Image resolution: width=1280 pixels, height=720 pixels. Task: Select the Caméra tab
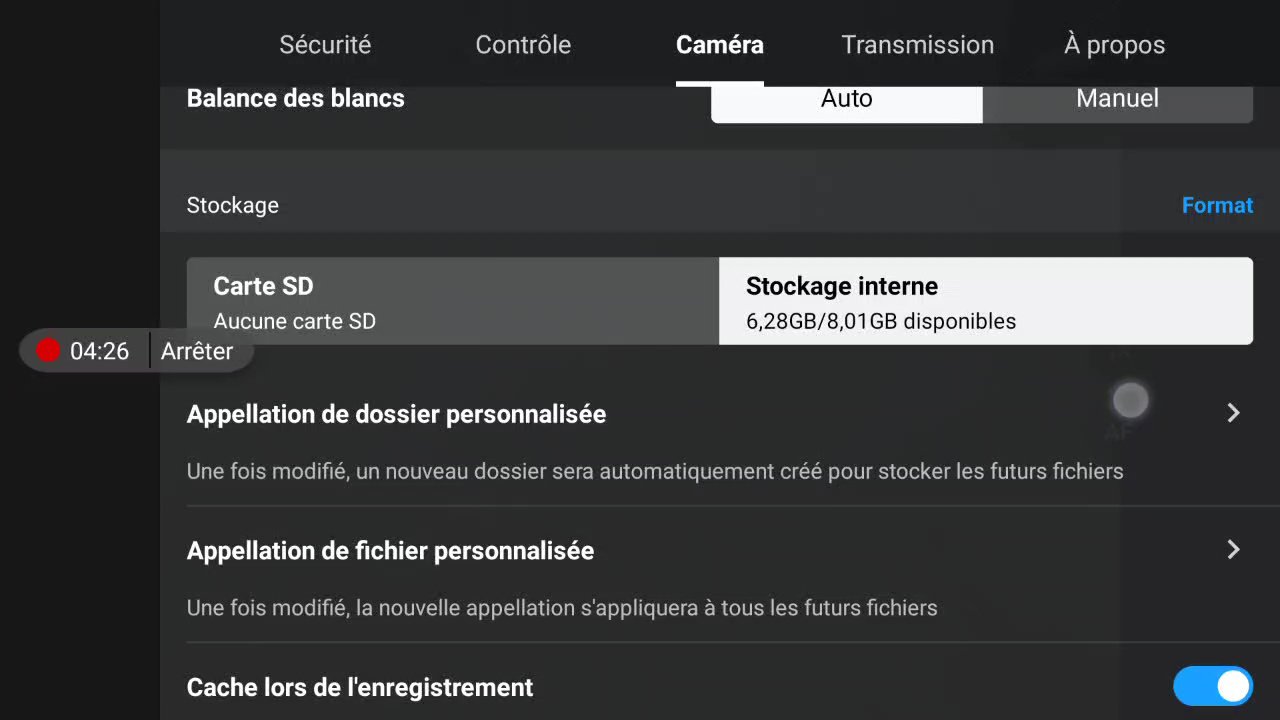click(720, 45)
